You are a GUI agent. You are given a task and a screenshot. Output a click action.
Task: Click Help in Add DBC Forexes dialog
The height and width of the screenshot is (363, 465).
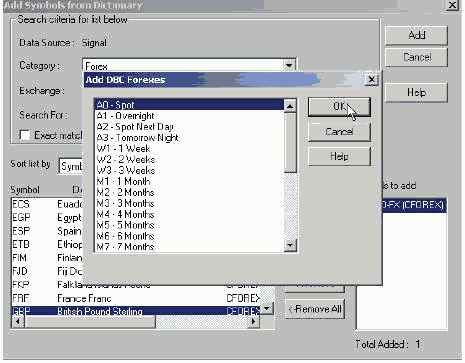coord(339,156)
